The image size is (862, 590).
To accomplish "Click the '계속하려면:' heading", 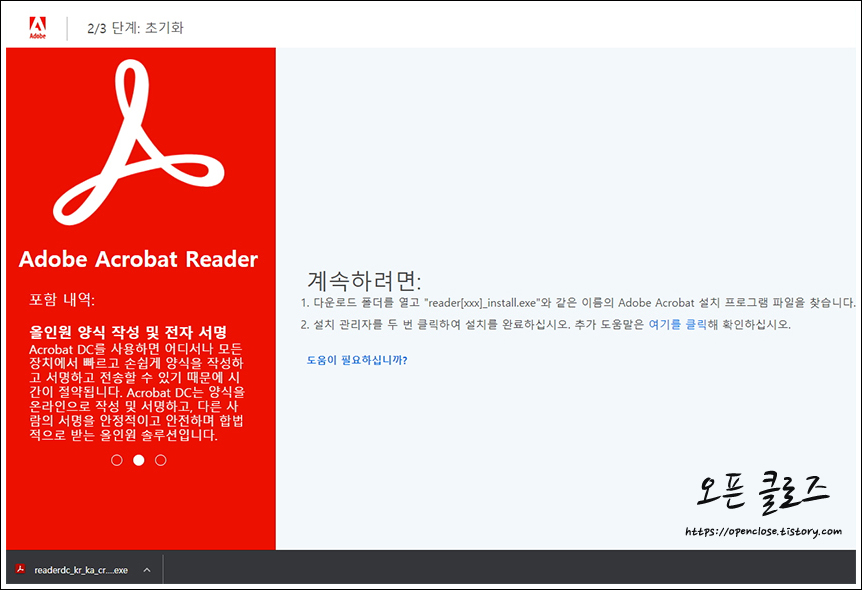I will pos(364,281).
